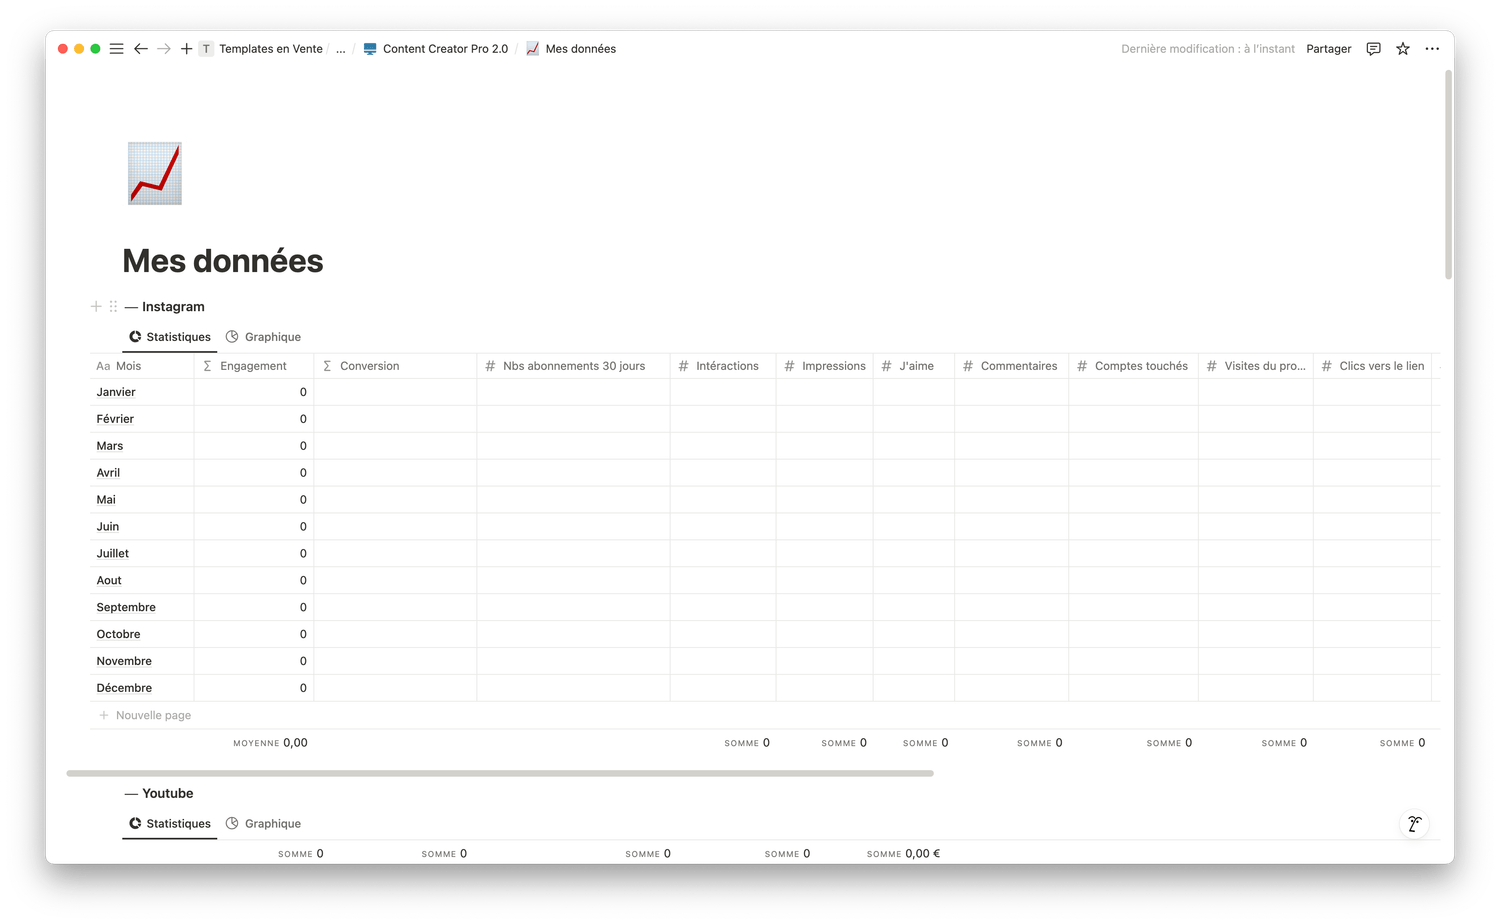Open the Décembre row page
1500x924 pixels.
tap(124, 689)
